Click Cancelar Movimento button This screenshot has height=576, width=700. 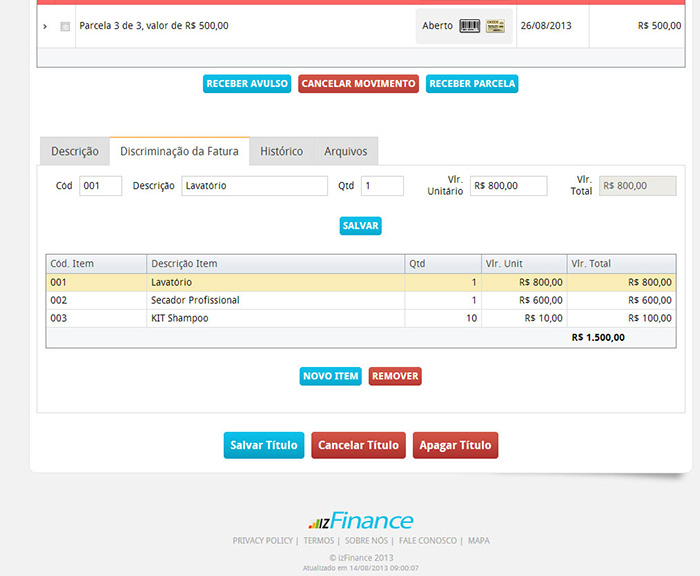tap(358, 84)
